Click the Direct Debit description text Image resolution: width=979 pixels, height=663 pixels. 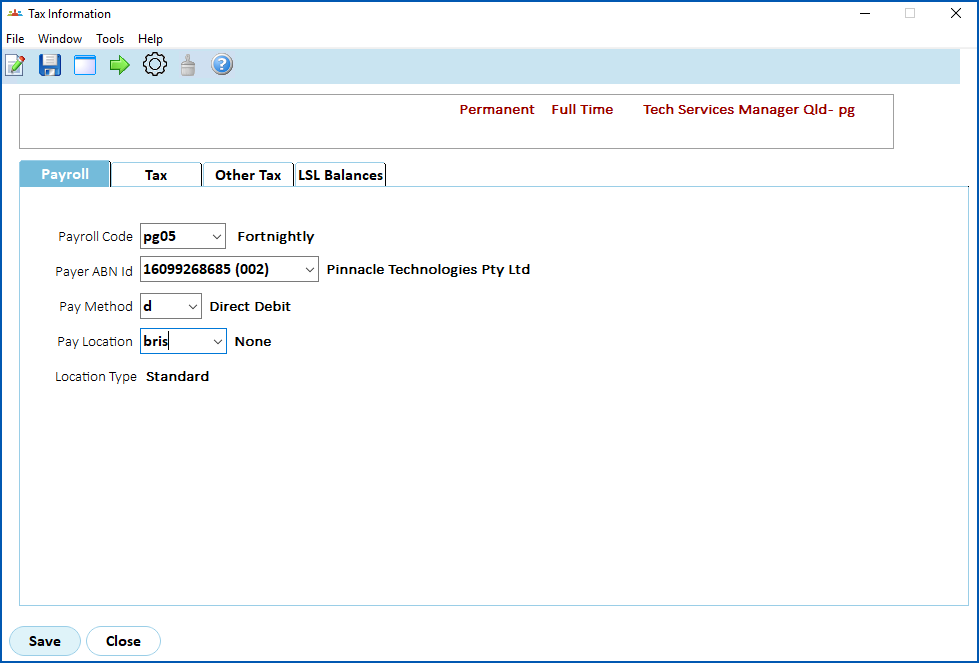click(250, 307)
